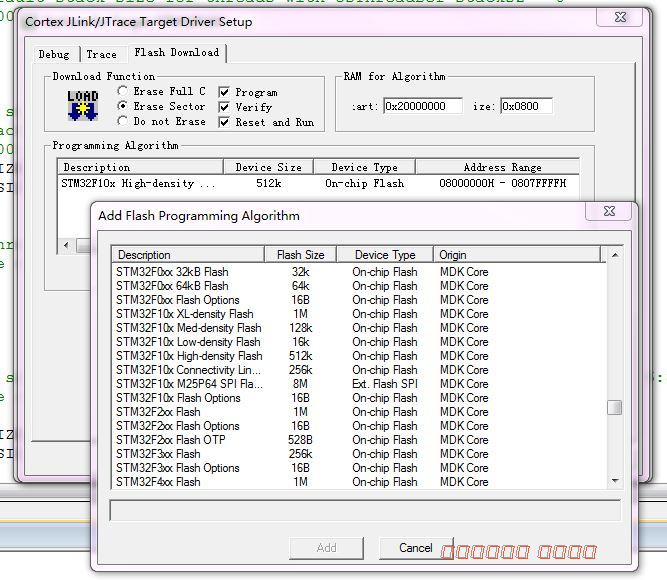Click Cancel in the algorithm dialog
Viewport: 667px width, 580px height.
[416, 548]
